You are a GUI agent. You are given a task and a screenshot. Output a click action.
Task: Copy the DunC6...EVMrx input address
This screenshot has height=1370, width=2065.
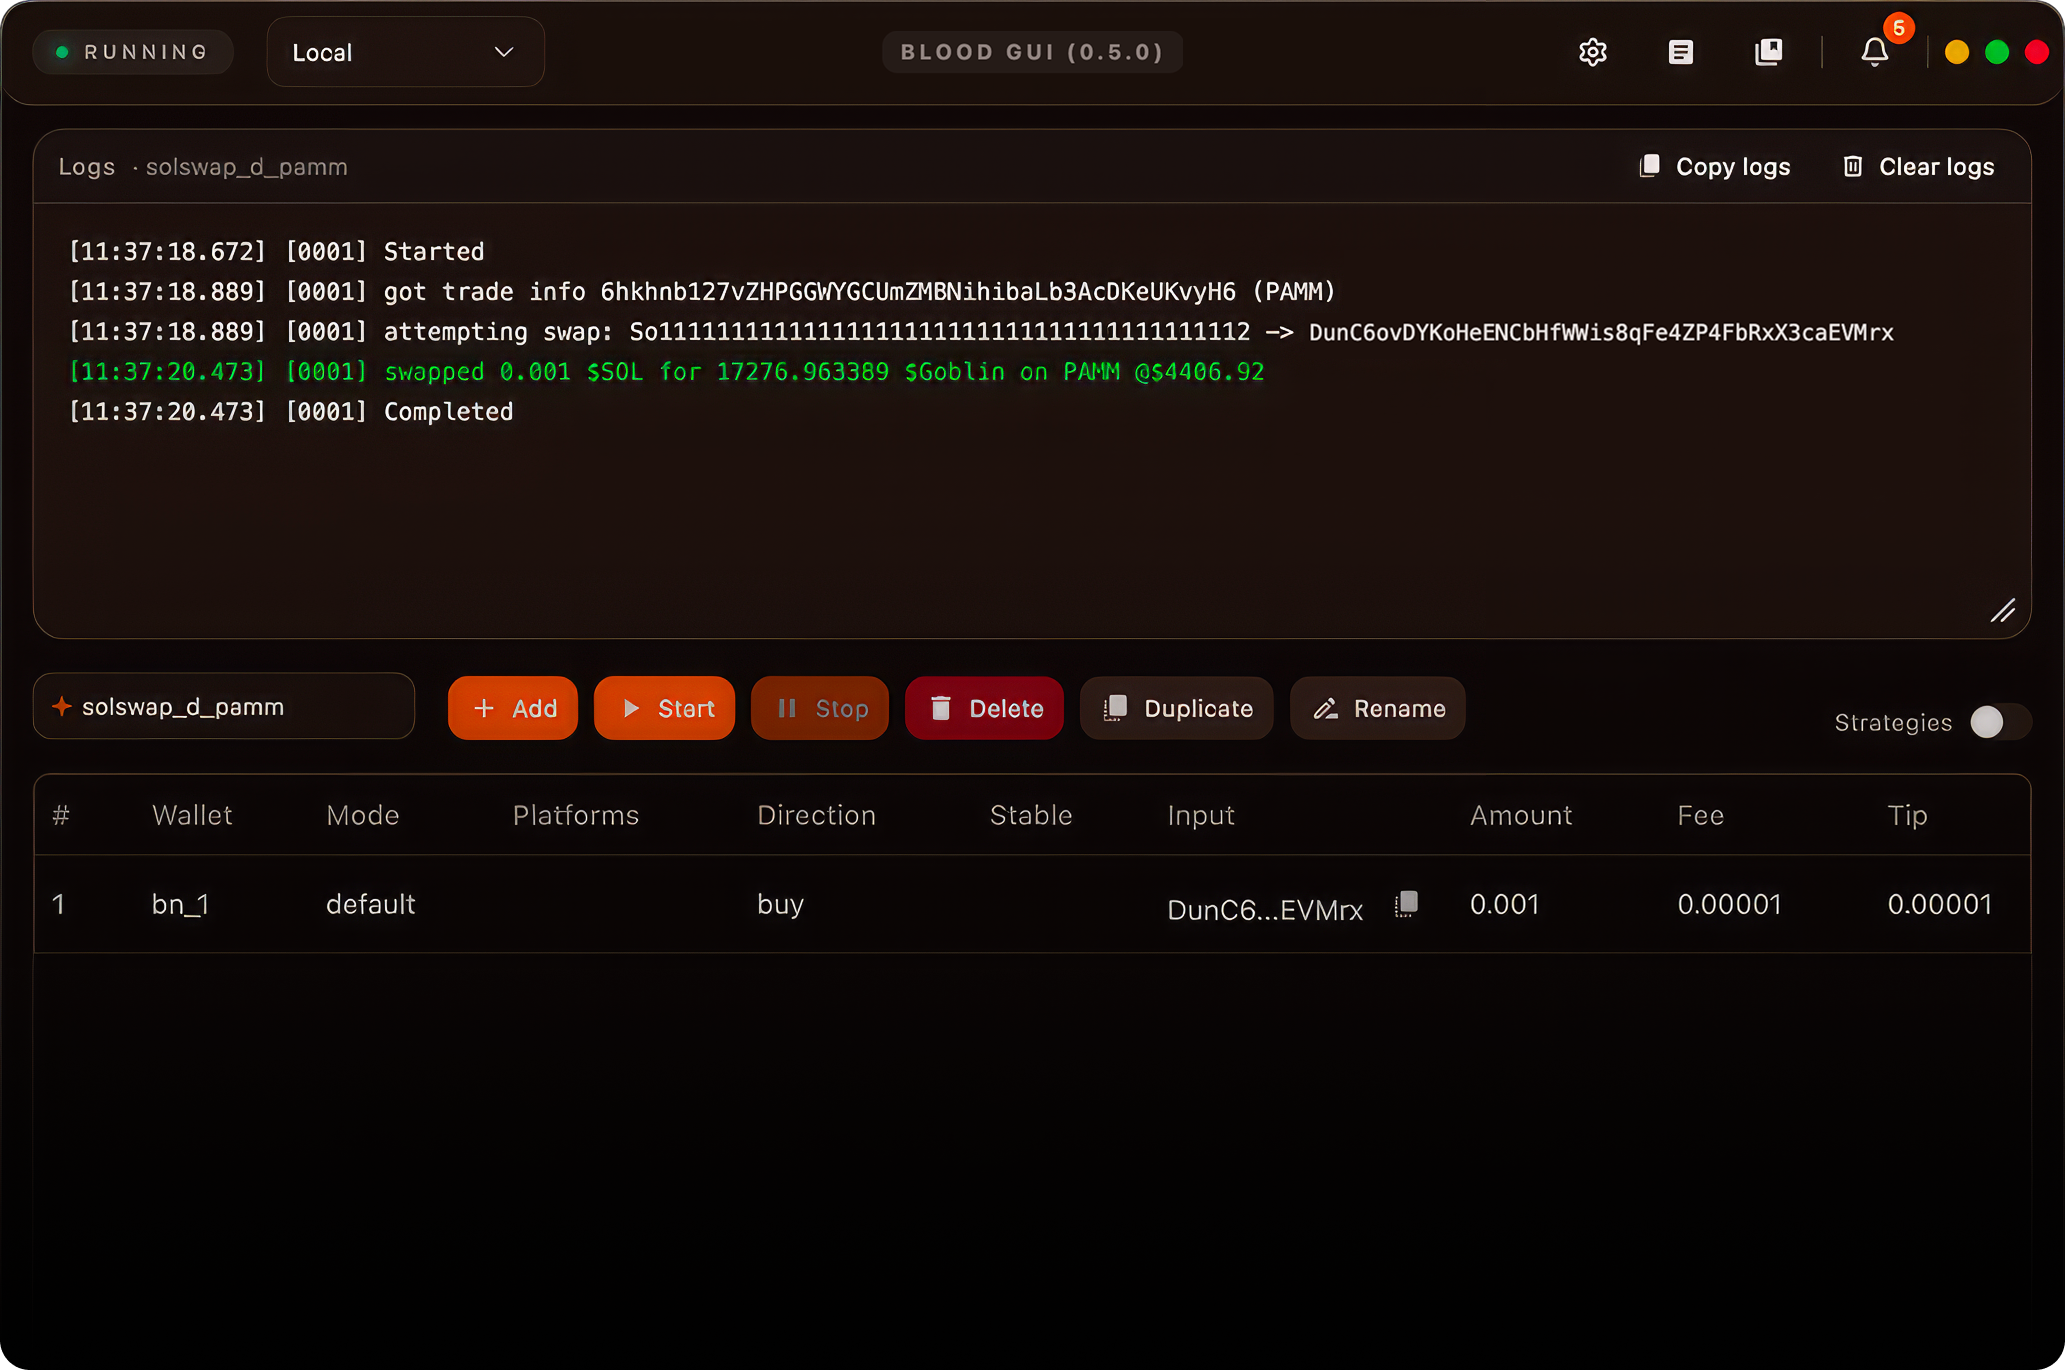(1406, 904)
